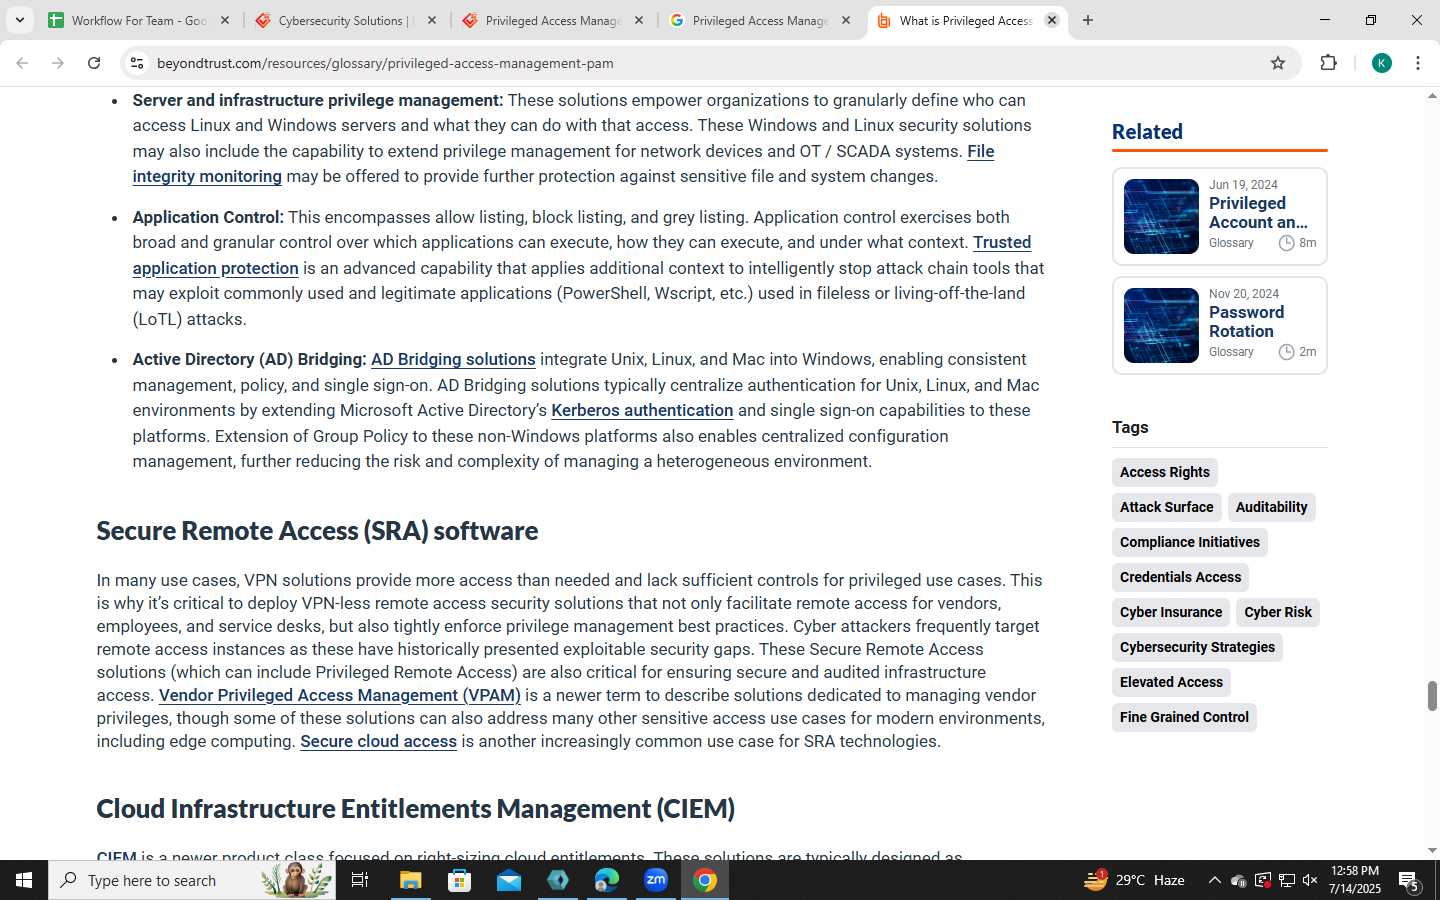This screenshot has height=900, width=1440.
Task: Open Vendor Privileged Access Management (VPAM) link
Action: [339, 695]
